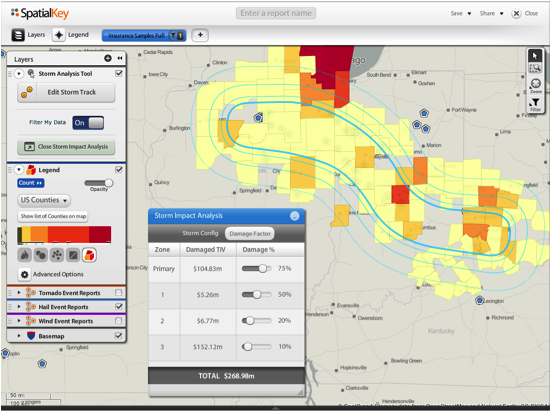Uncheck the Legend layer checkbox
The height and width of the screenshot is (412, 551).
(119, 169)
